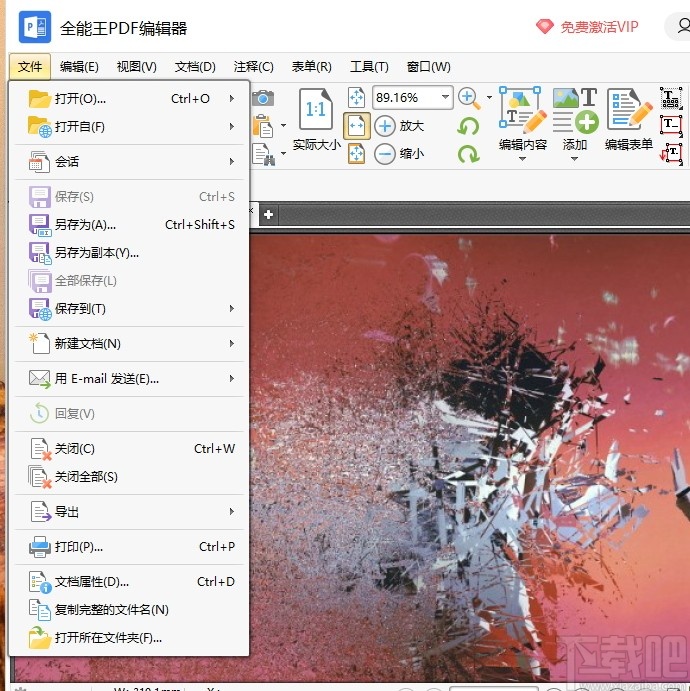Expand the 打开(O) submenu arrow

(232, 98)
